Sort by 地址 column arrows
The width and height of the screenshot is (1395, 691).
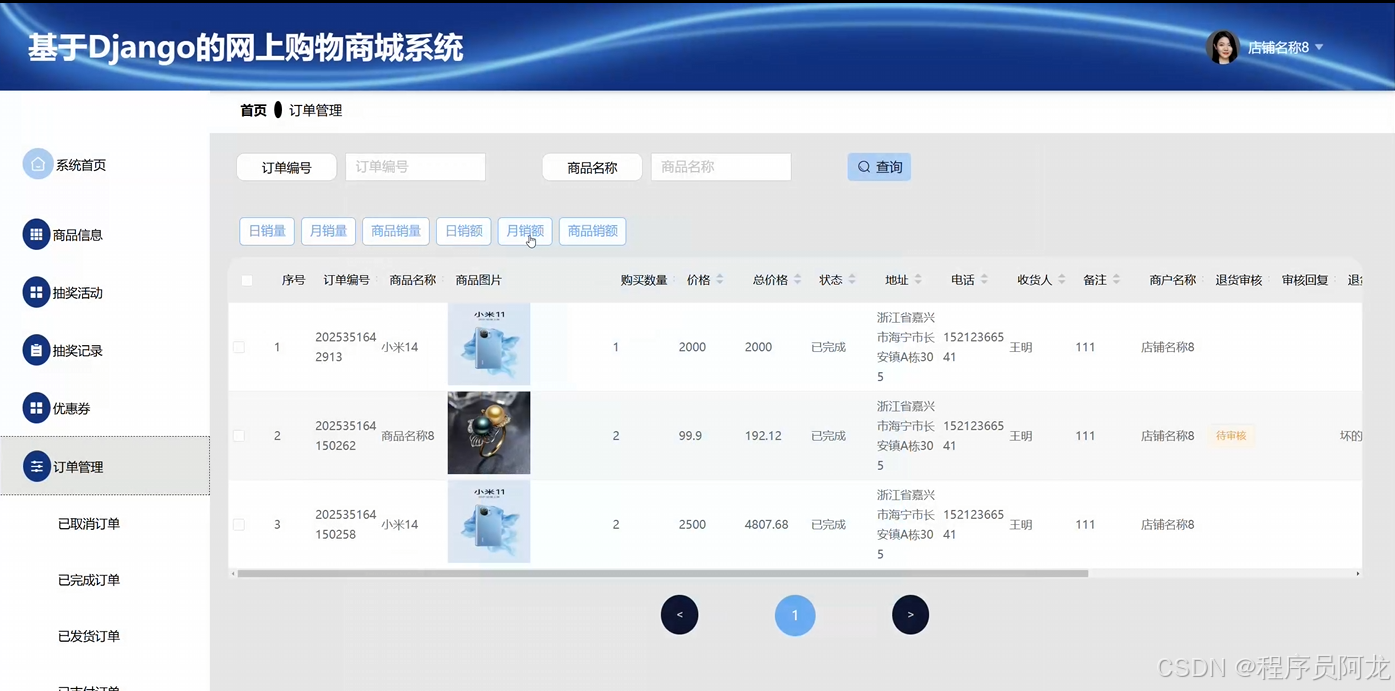tap(918, 280)
